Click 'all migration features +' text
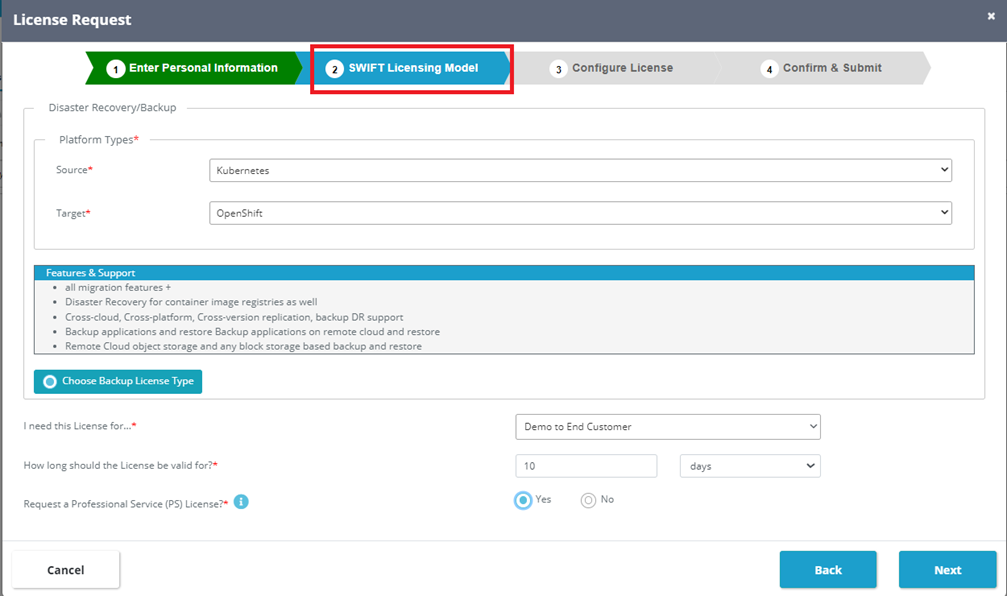This screenshot has height=596, width=1007. 118,288
